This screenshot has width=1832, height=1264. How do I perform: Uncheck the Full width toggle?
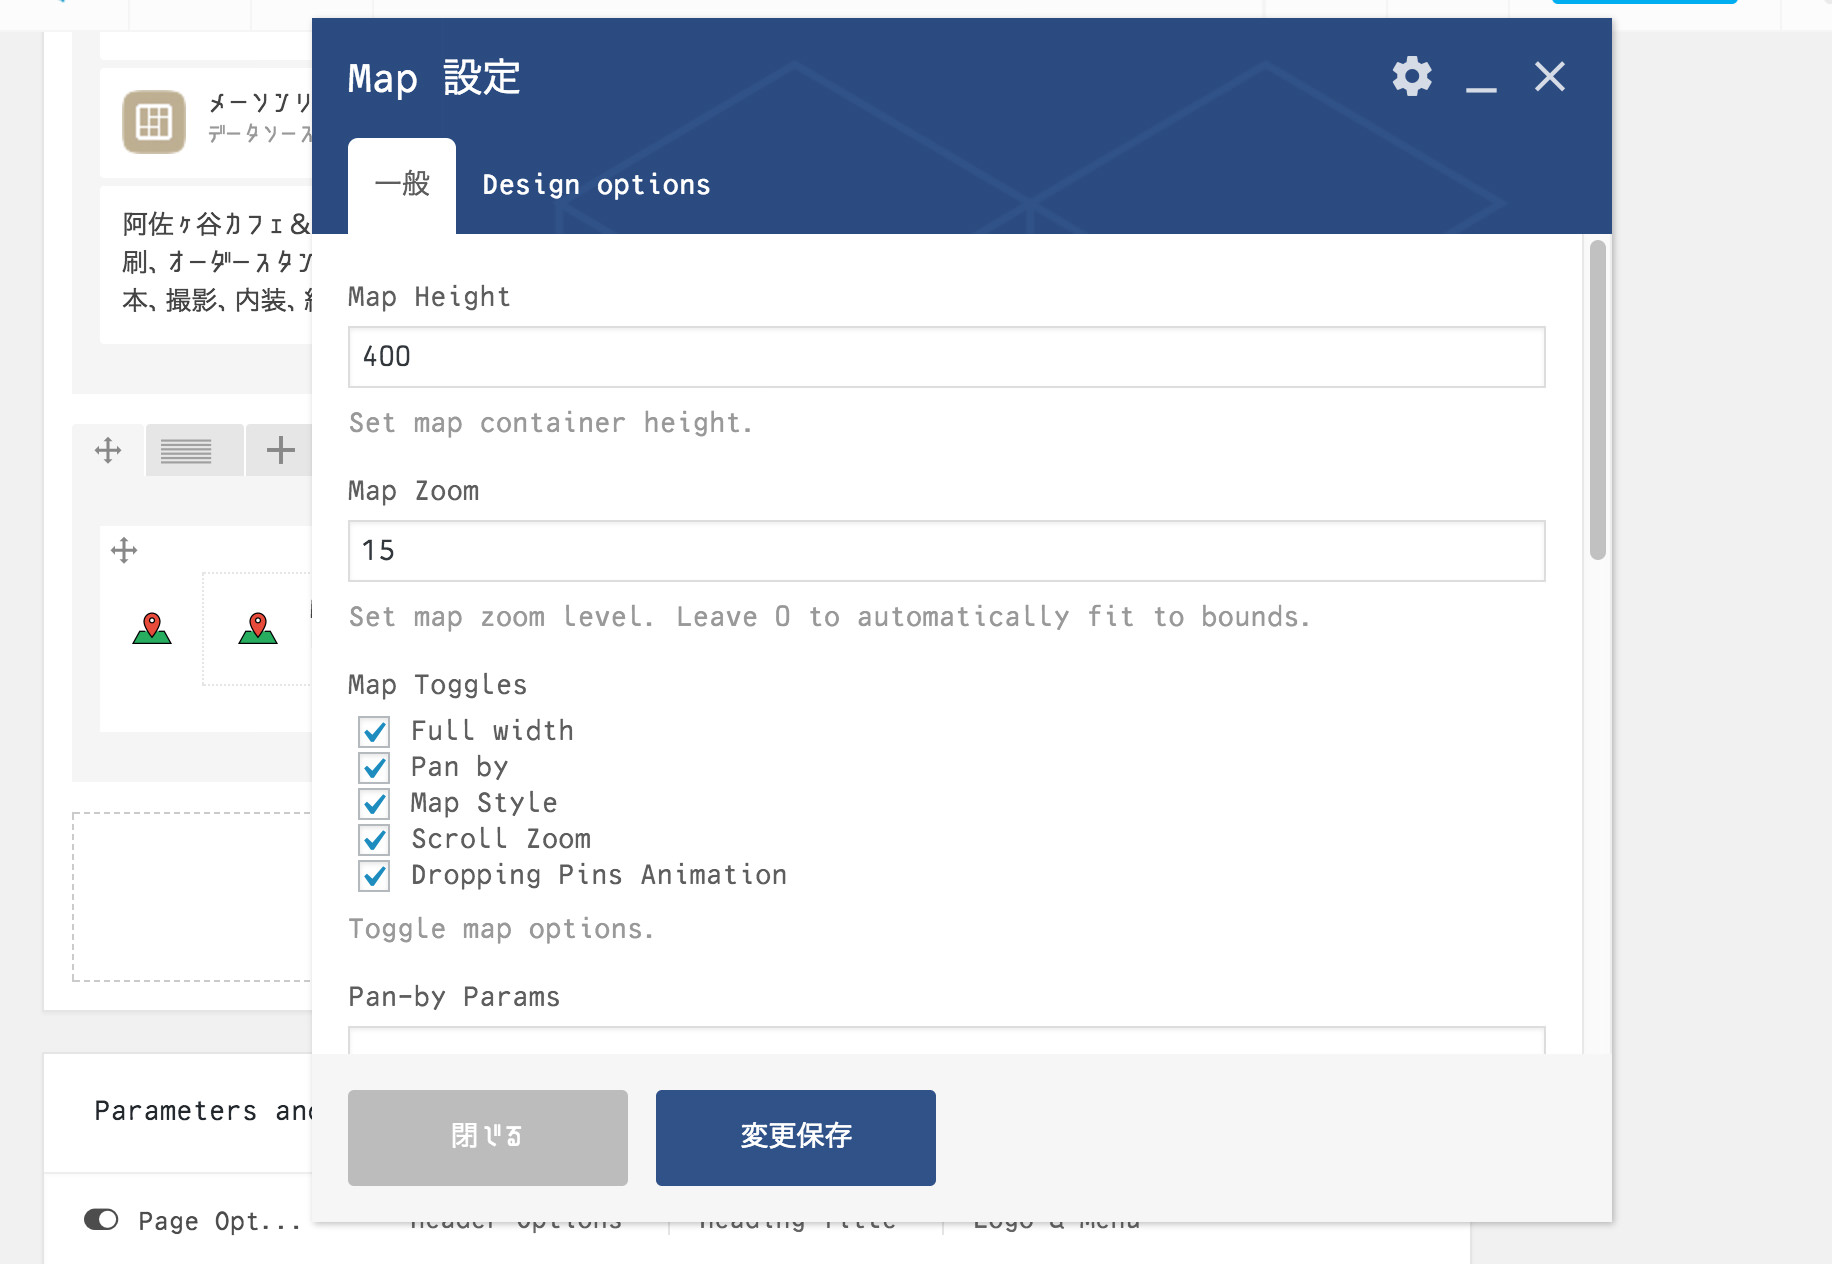click(374, 732)
